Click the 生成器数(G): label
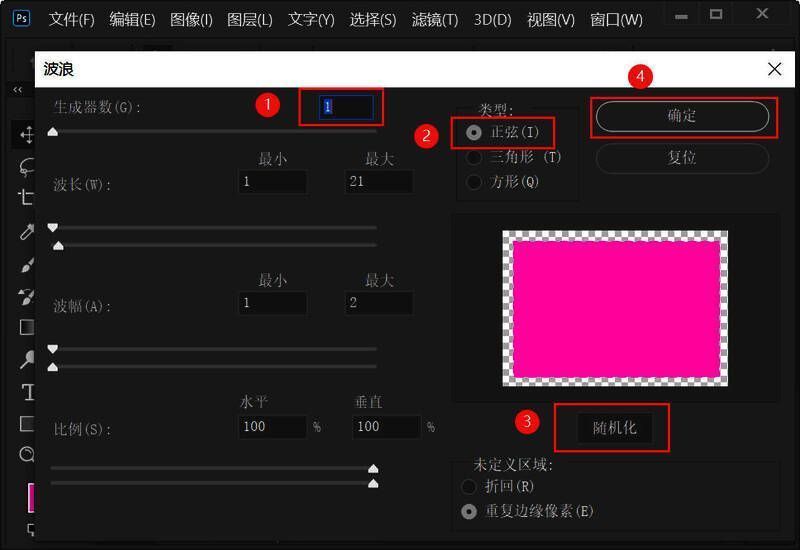Image resolution: width=800 pixels, height=550 pixels. (97, 107)
